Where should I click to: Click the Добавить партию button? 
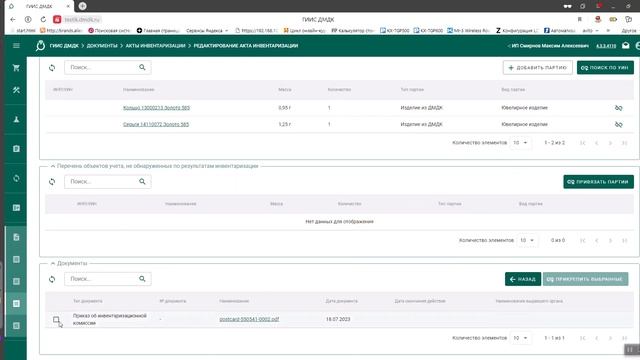click(x=538, y=67)
